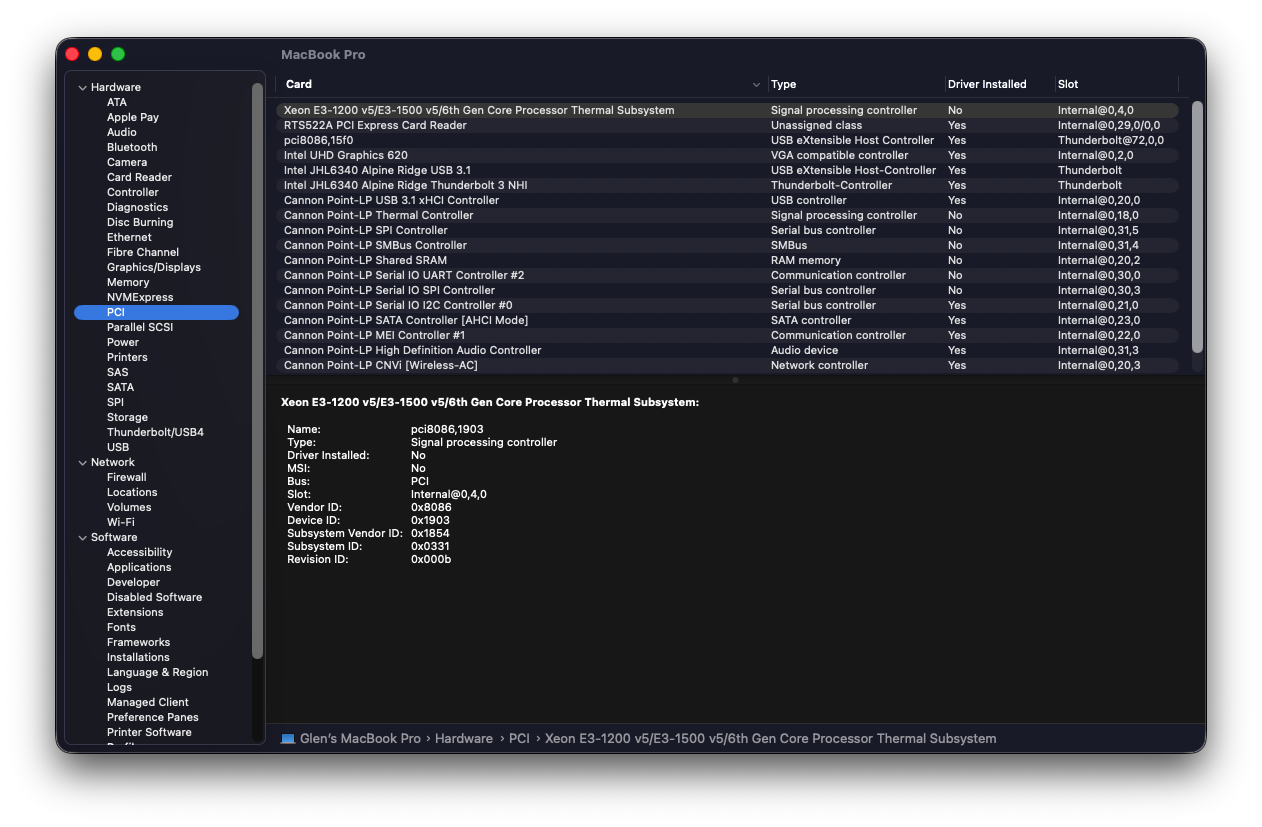Click the Vendor ID value 0x8086
This screenshot has width=1262, height=827.
coord(431,507)
